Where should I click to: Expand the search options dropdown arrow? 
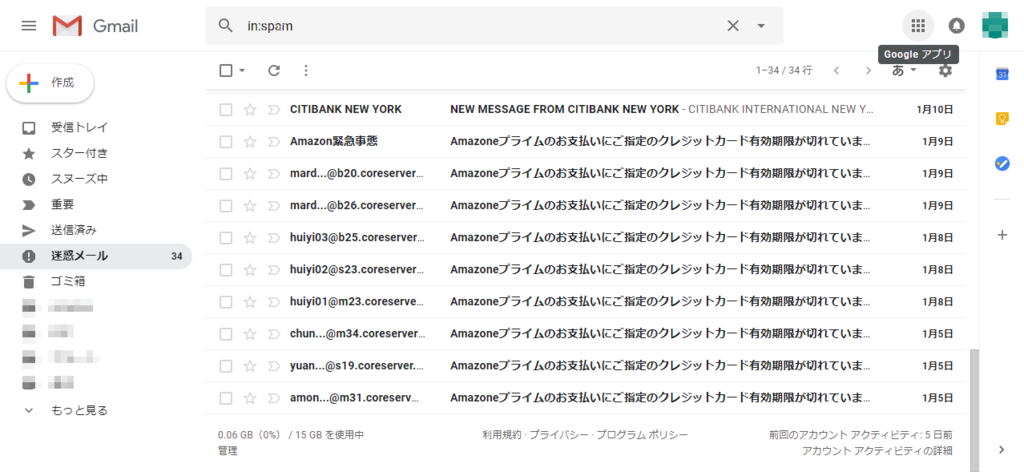coord(760,26)
